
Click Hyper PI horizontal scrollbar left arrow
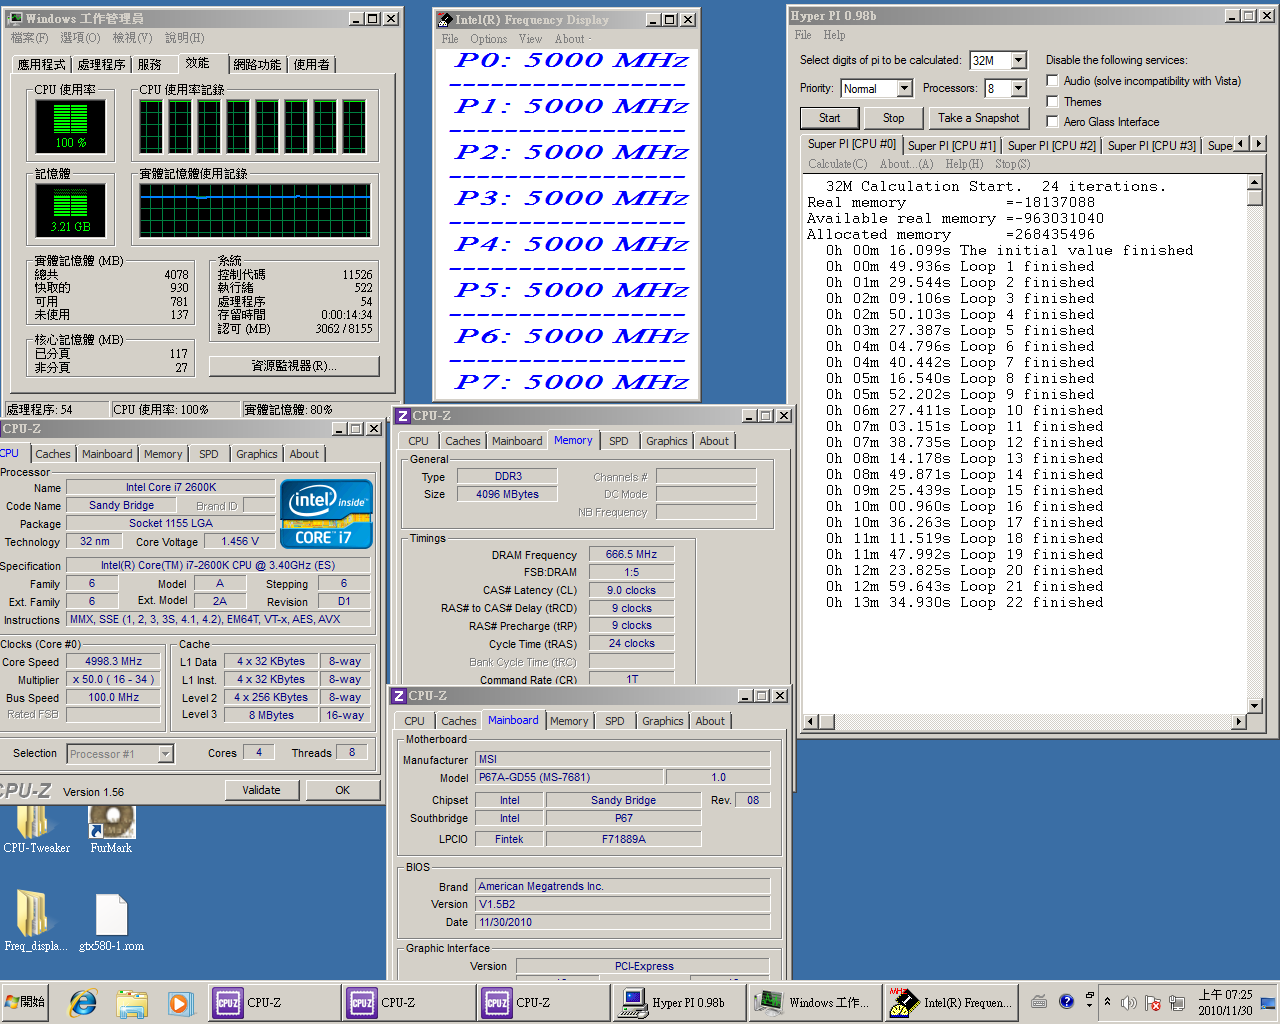[811, 721]
